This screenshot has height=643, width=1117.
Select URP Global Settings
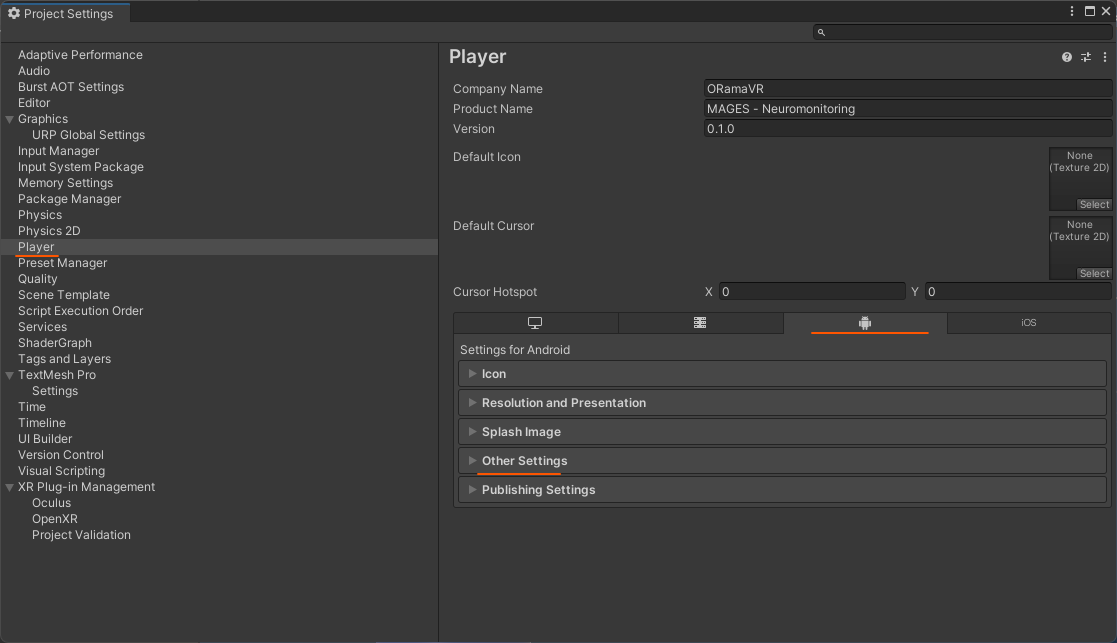[x=88, y=135]
